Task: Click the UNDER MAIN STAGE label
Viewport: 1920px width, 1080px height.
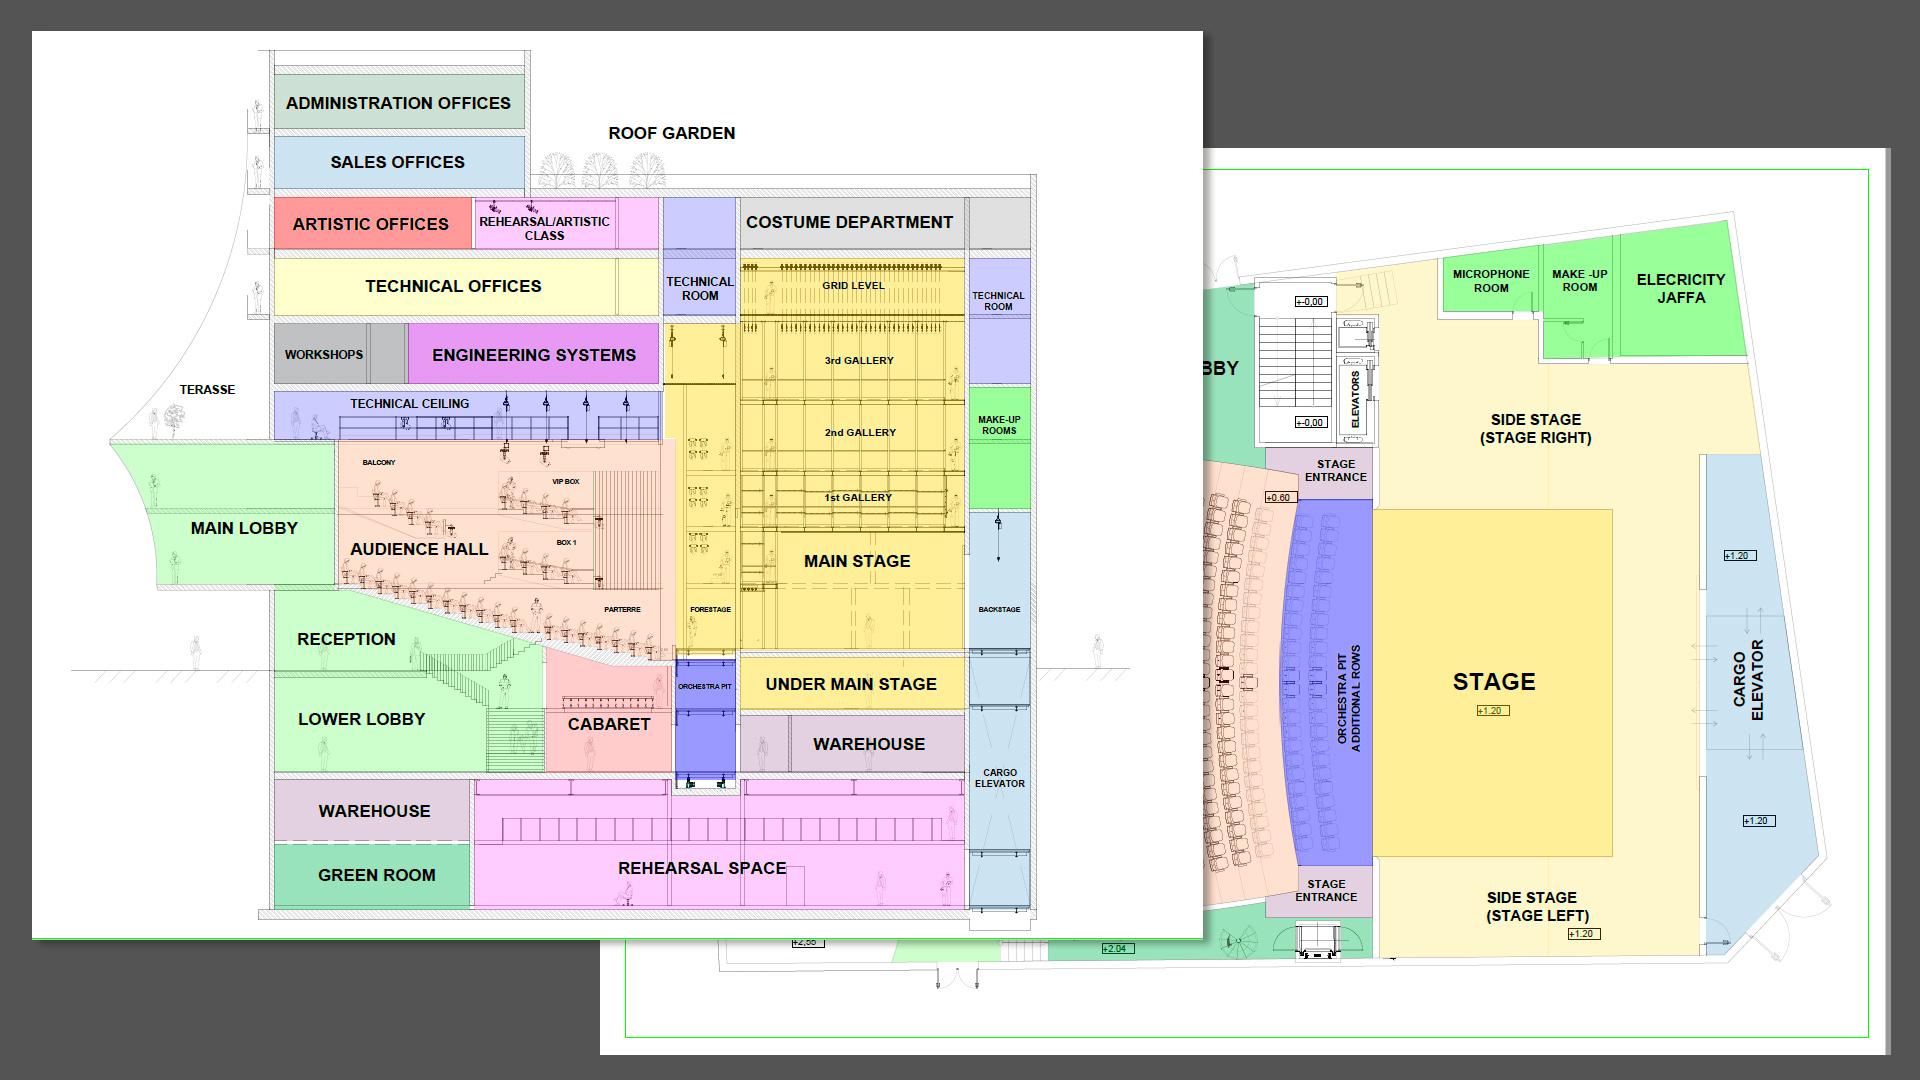Action: pyautogui.click(x=851, y=684)
